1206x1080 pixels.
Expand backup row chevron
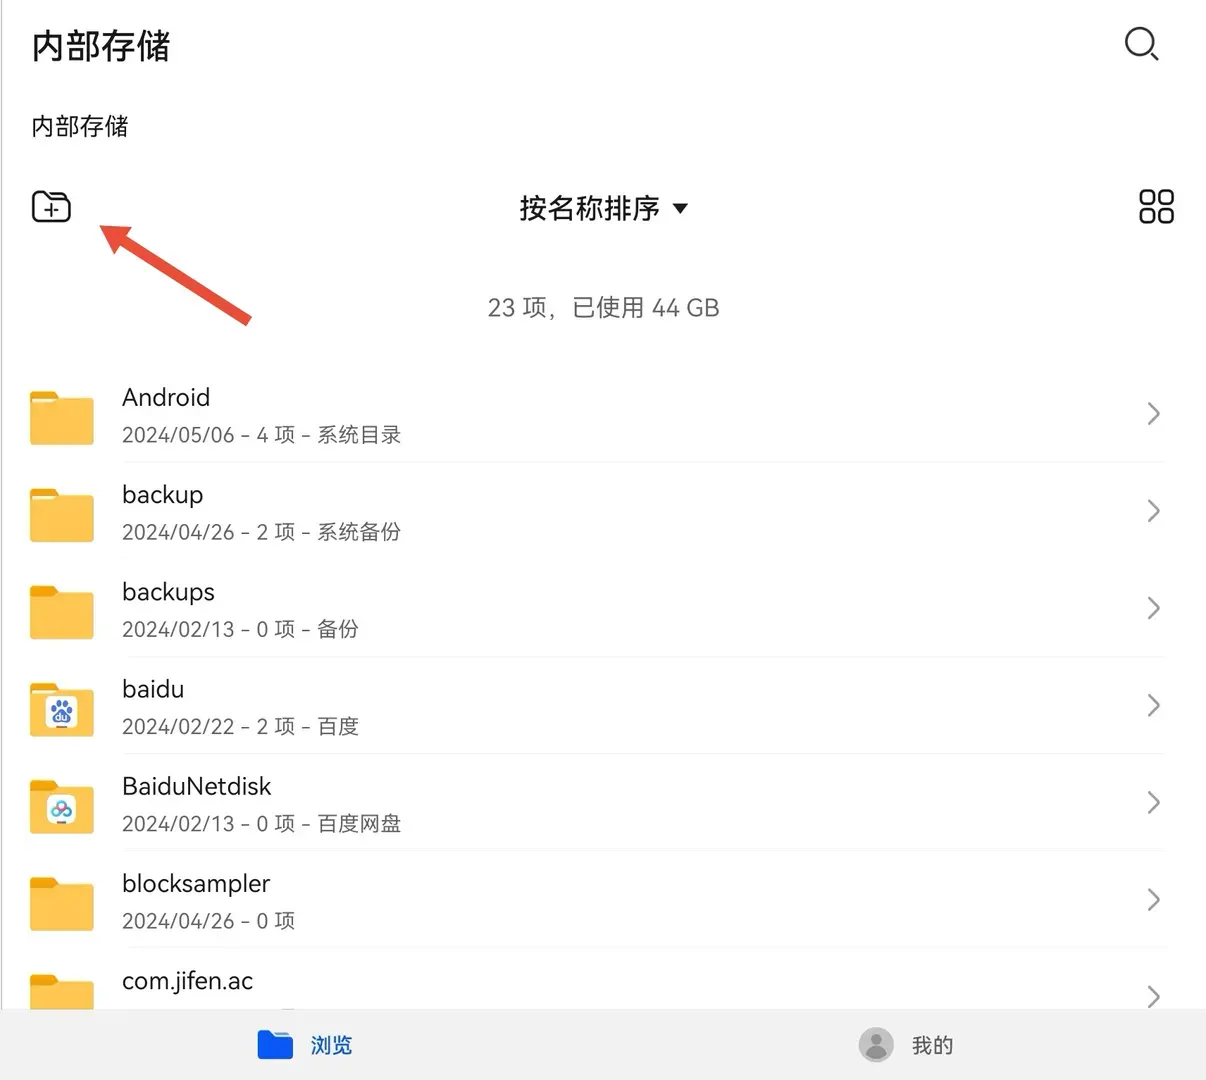[1153, 511]
